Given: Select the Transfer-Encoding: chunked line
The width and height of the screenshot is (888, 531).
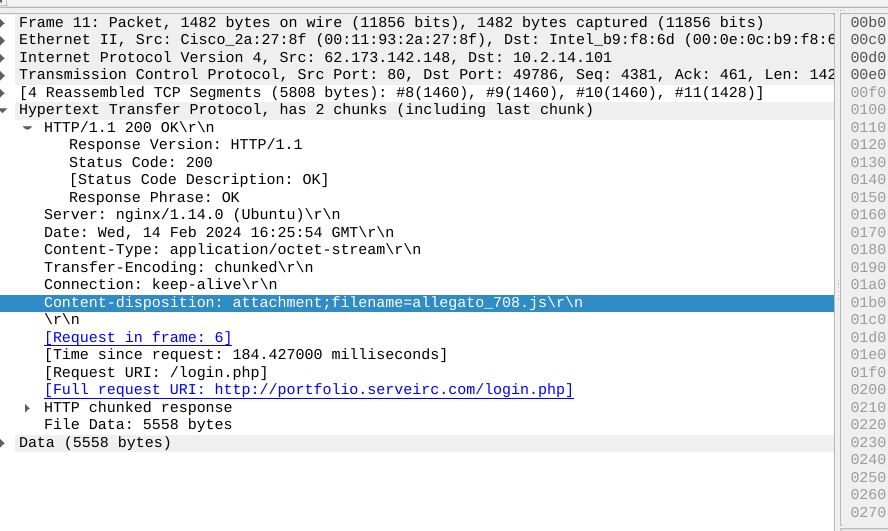Looking at the screenshot, I should click(x=178, y=267).
